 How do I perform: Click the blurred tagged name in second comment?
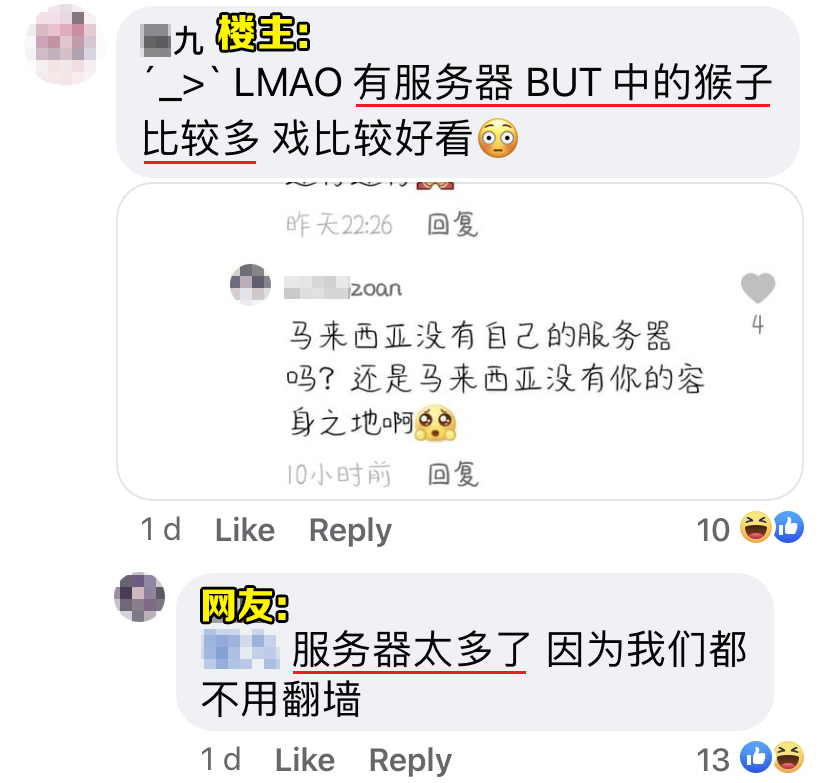click(241, 649)
